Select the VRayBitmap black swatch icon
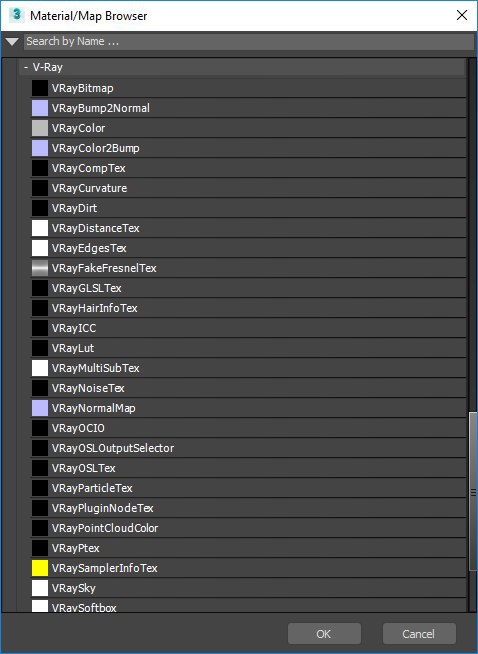 40,88
